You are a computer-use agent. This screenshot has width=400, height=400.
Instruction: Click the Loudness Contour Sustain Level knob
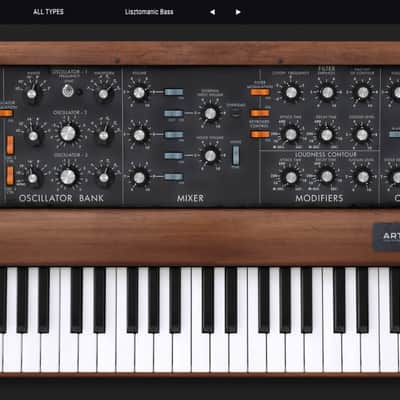pyautogui.click(x=363, y=177)
